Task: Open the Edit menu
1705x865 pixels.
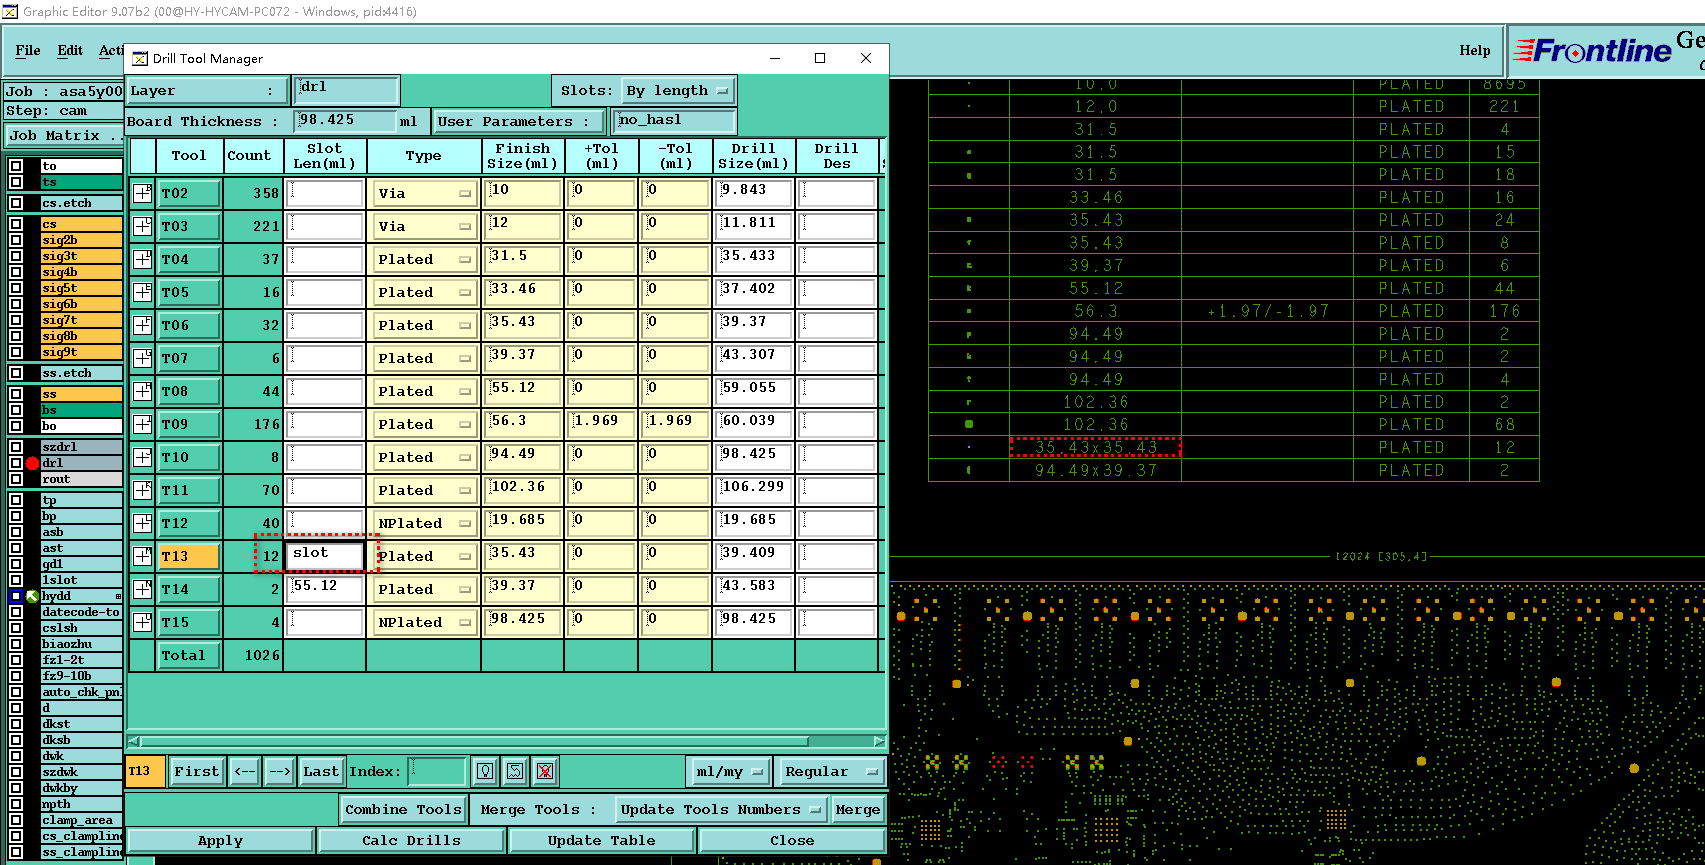Action: [x=70, y=50]
